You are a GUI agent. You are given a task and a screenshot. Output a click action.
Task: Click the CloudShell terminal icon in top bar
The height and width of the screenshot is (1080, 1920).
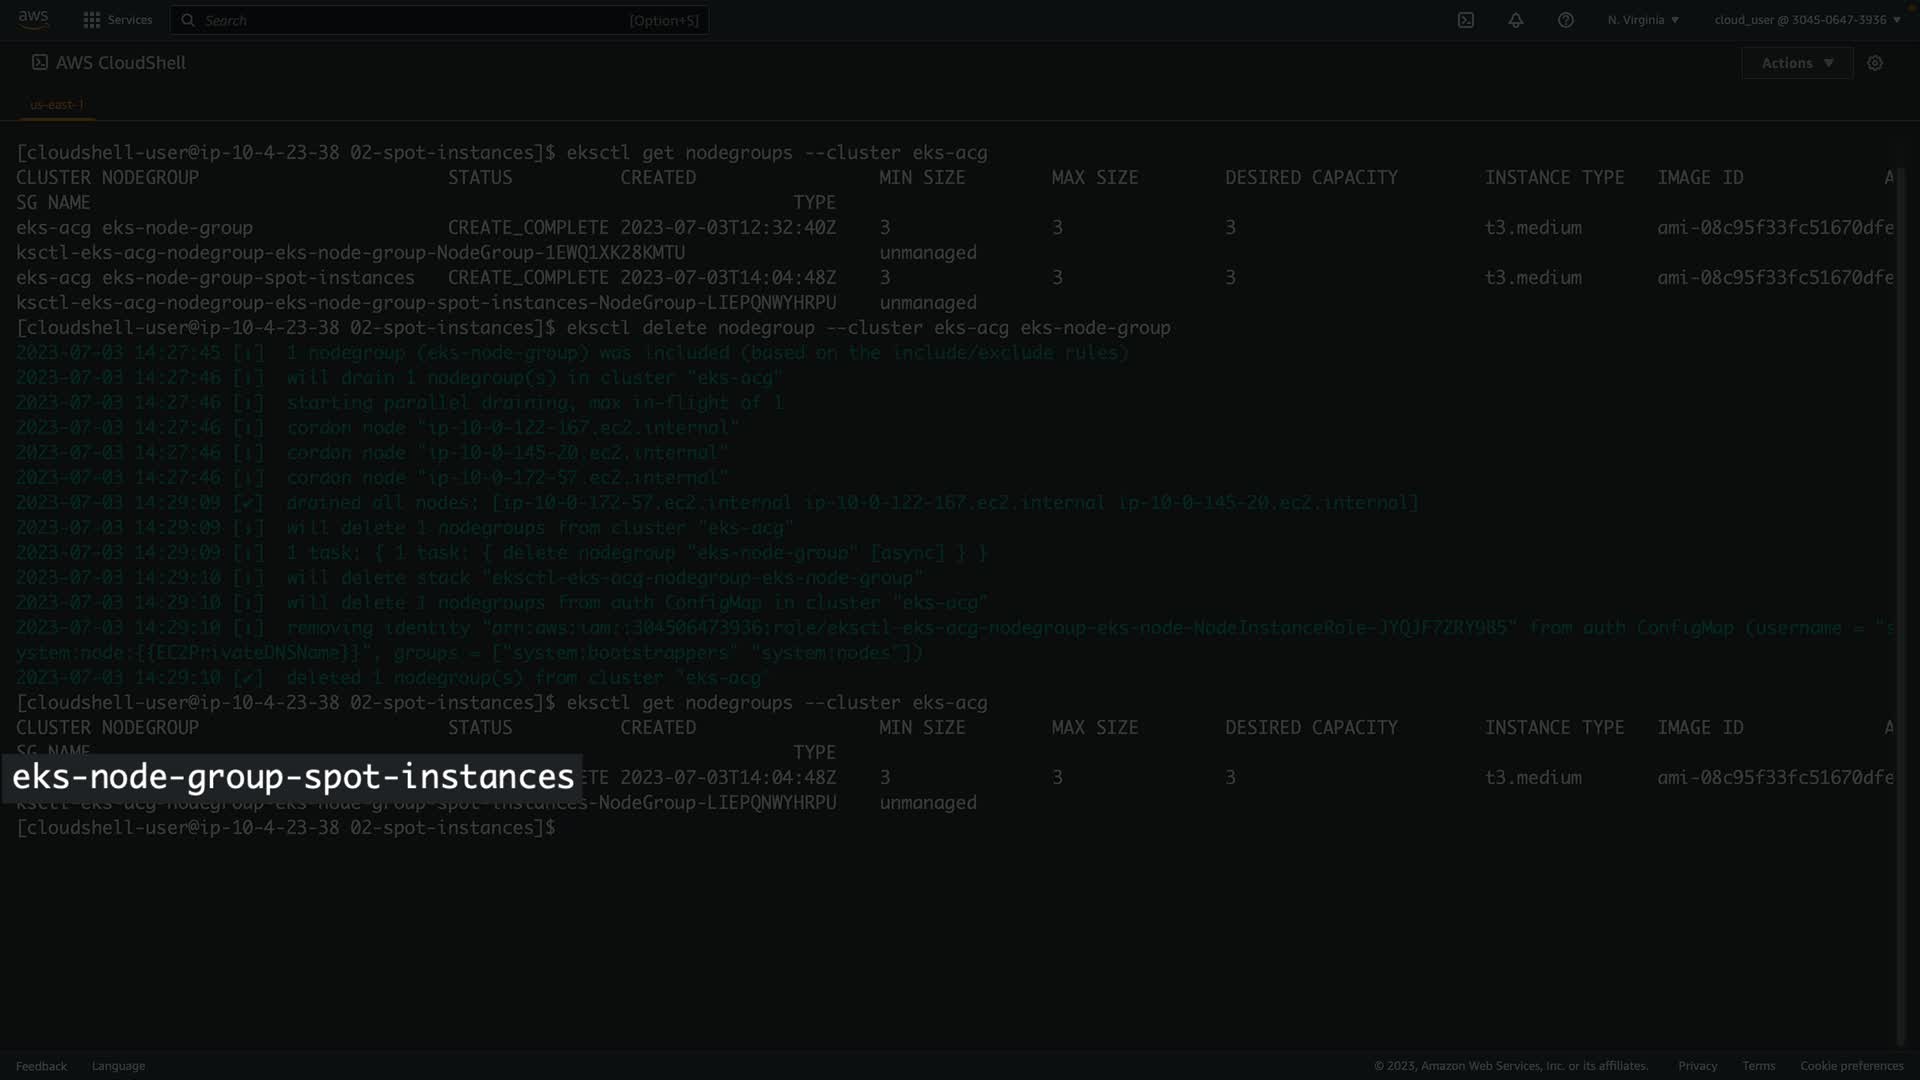tap(1466, 20)
